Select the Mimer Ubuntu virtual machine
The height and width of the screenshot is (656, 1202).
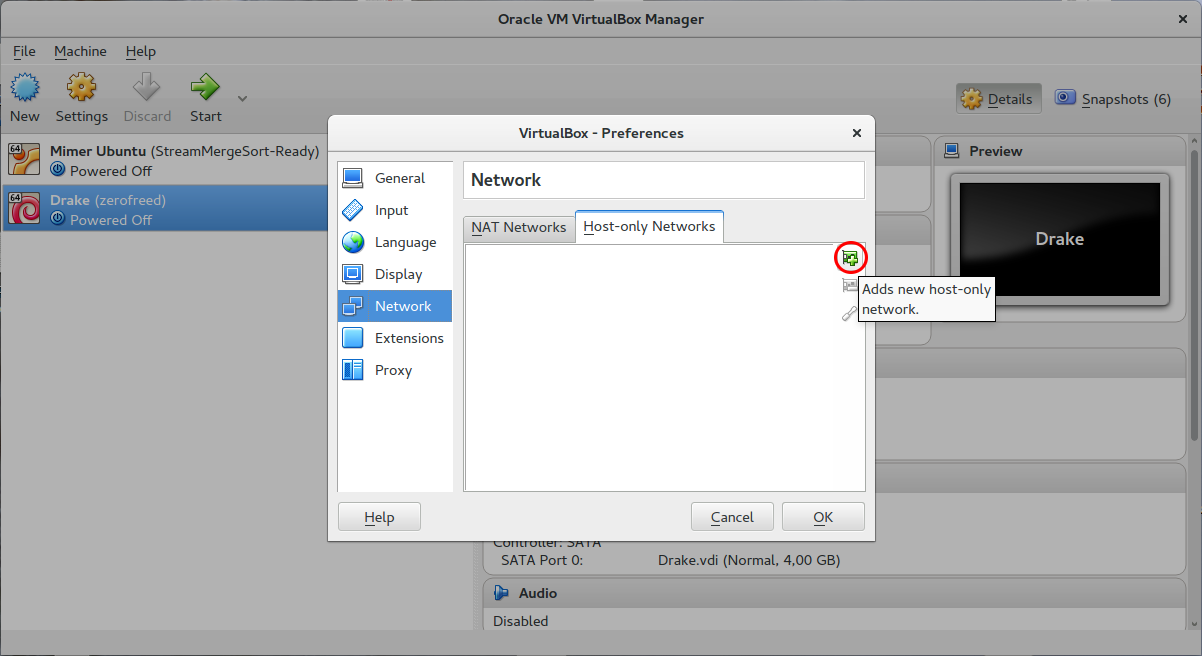(164, 160)
